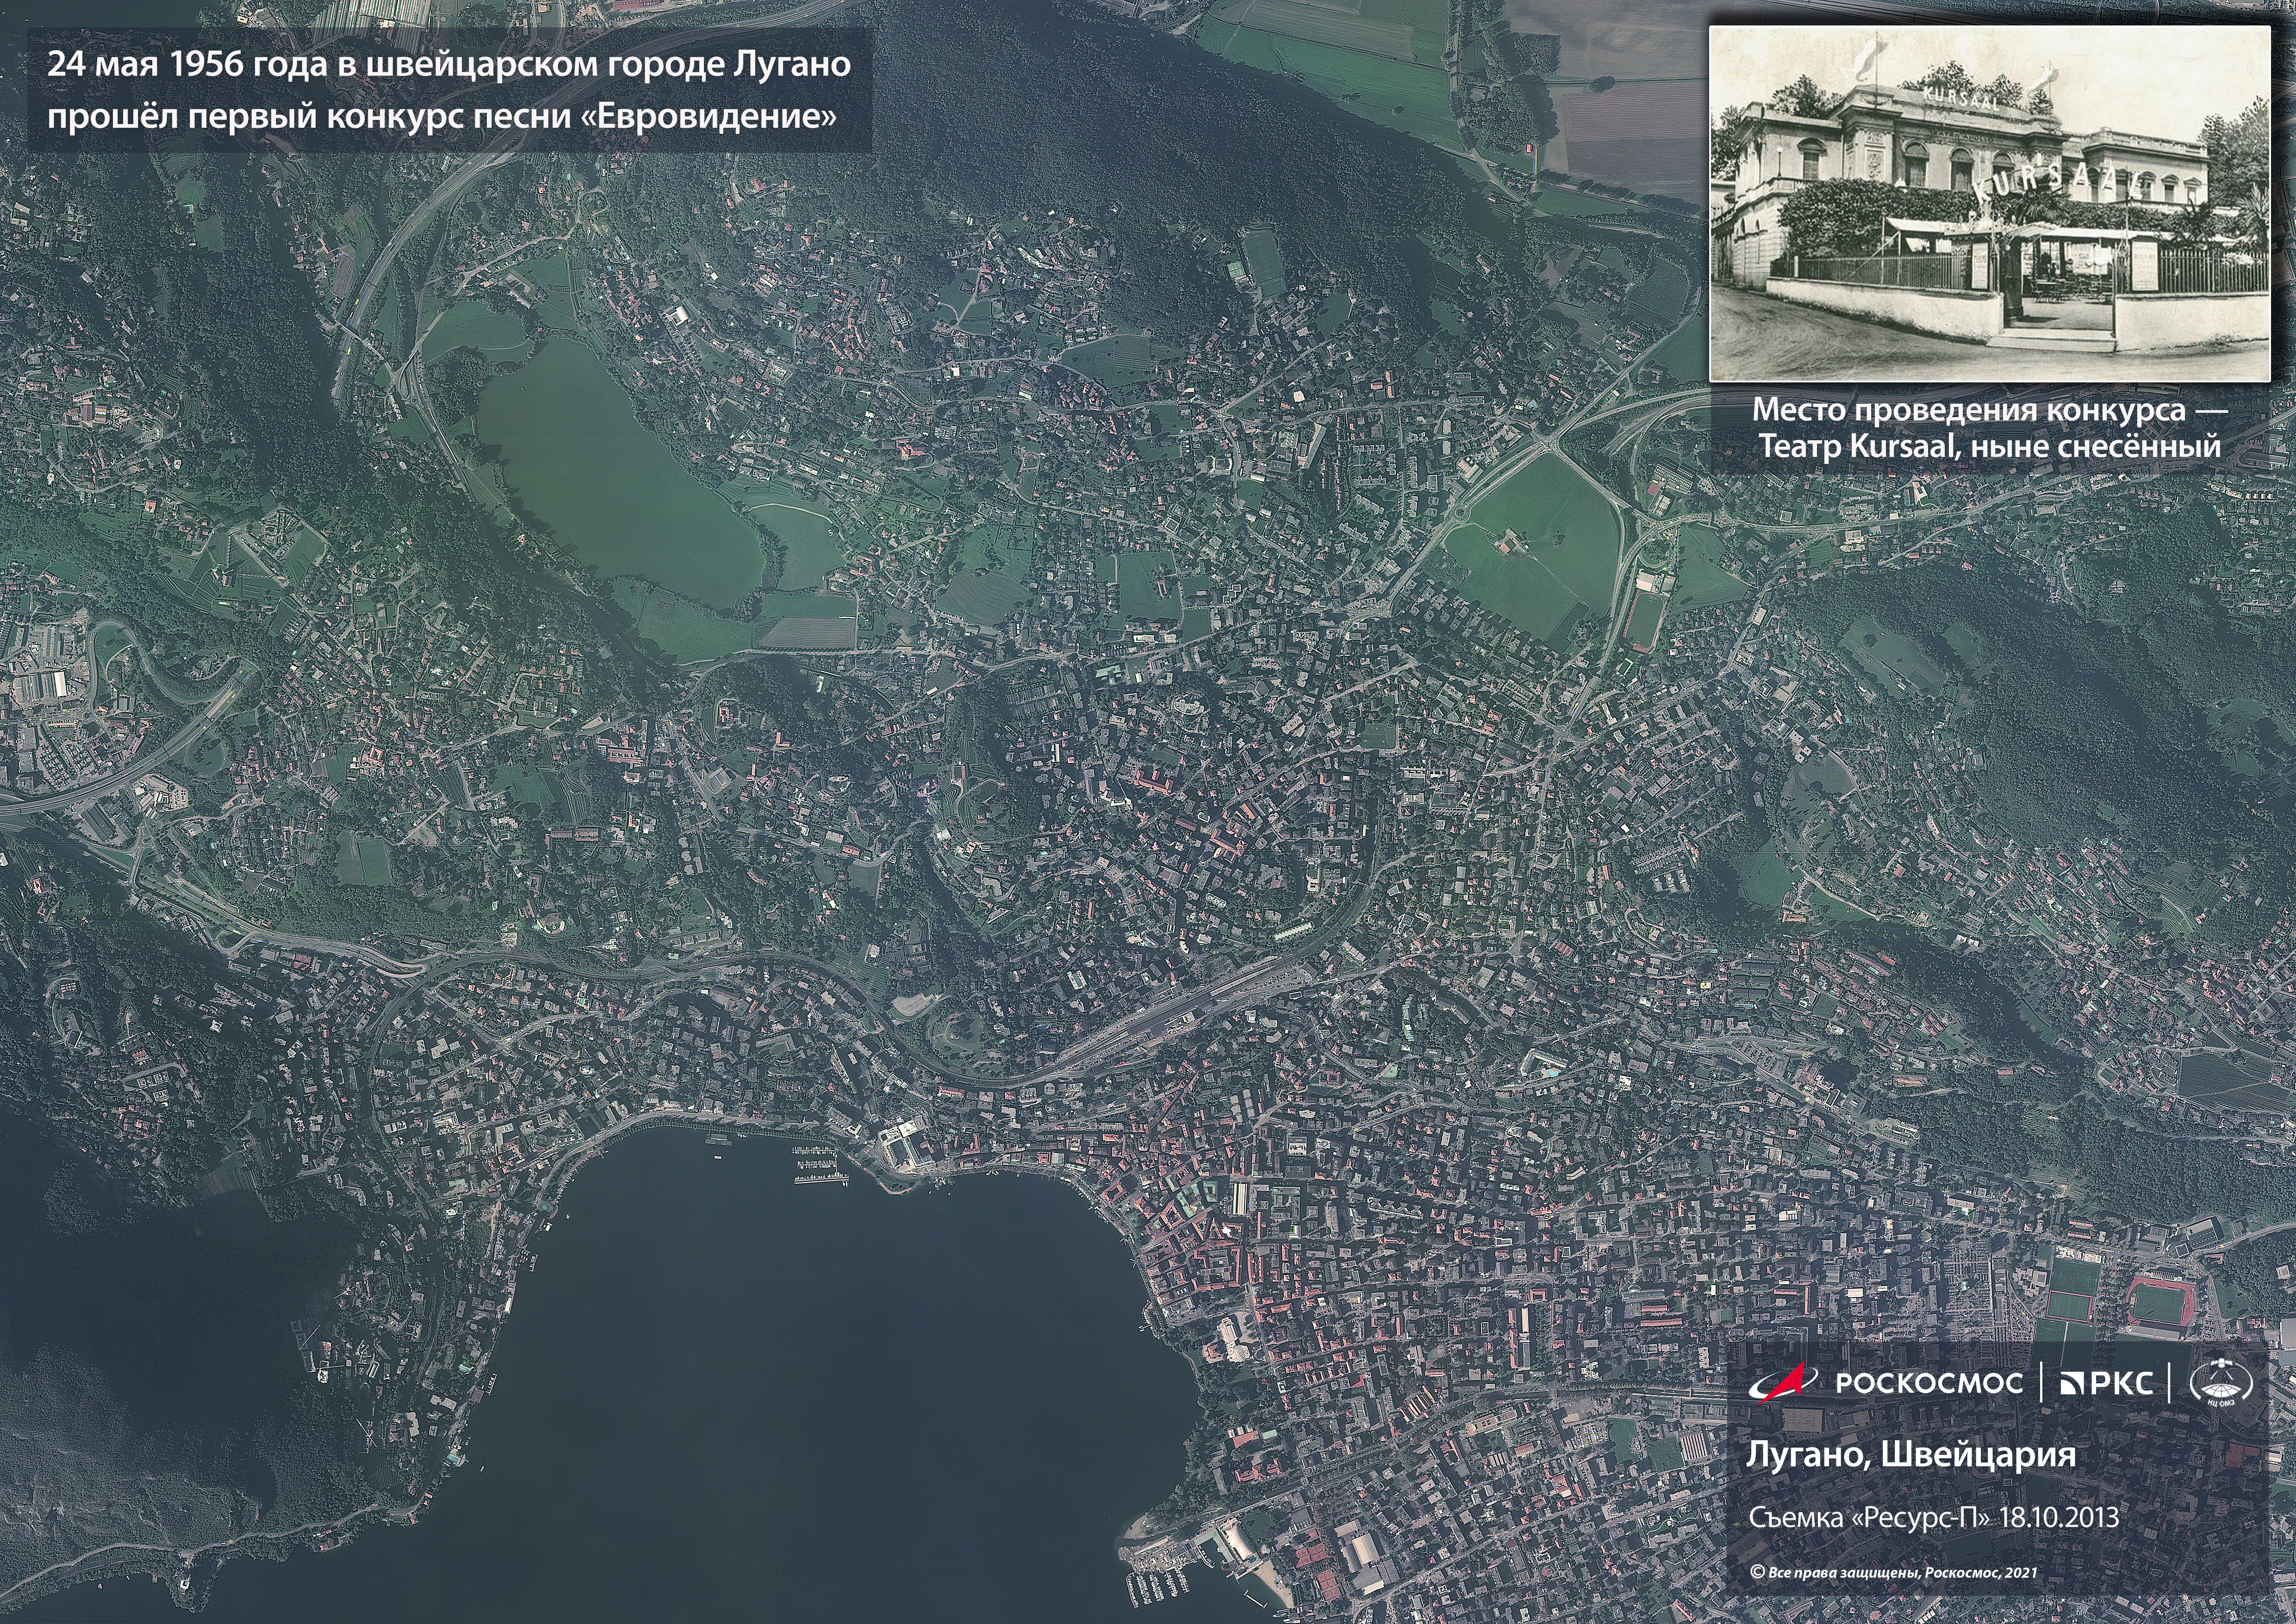Click the text "прошёл первый конкурс песни «Евровидение»"
Screen dimensions: 2296x1624
pyautogui.click(x=441, y=117)
